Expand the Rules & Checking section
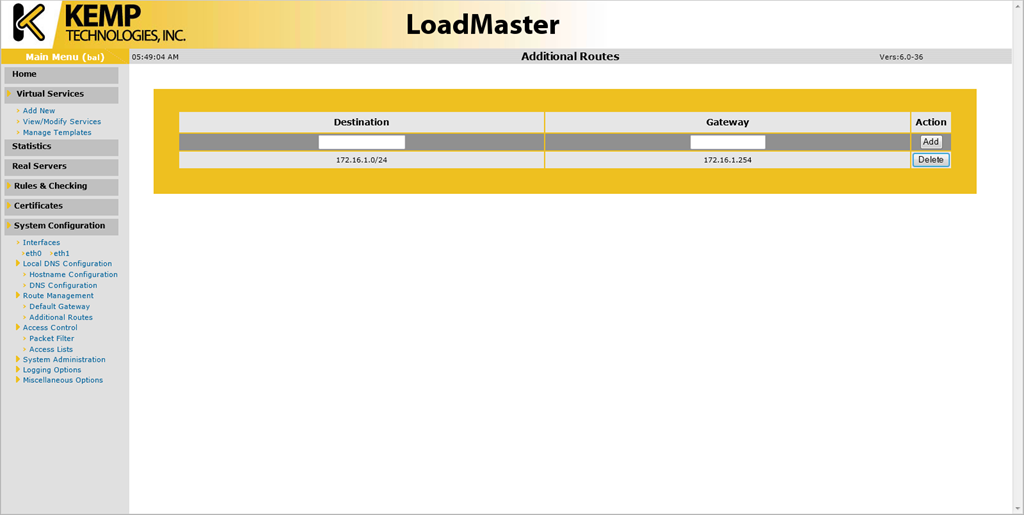 click(x=61, y=186)
